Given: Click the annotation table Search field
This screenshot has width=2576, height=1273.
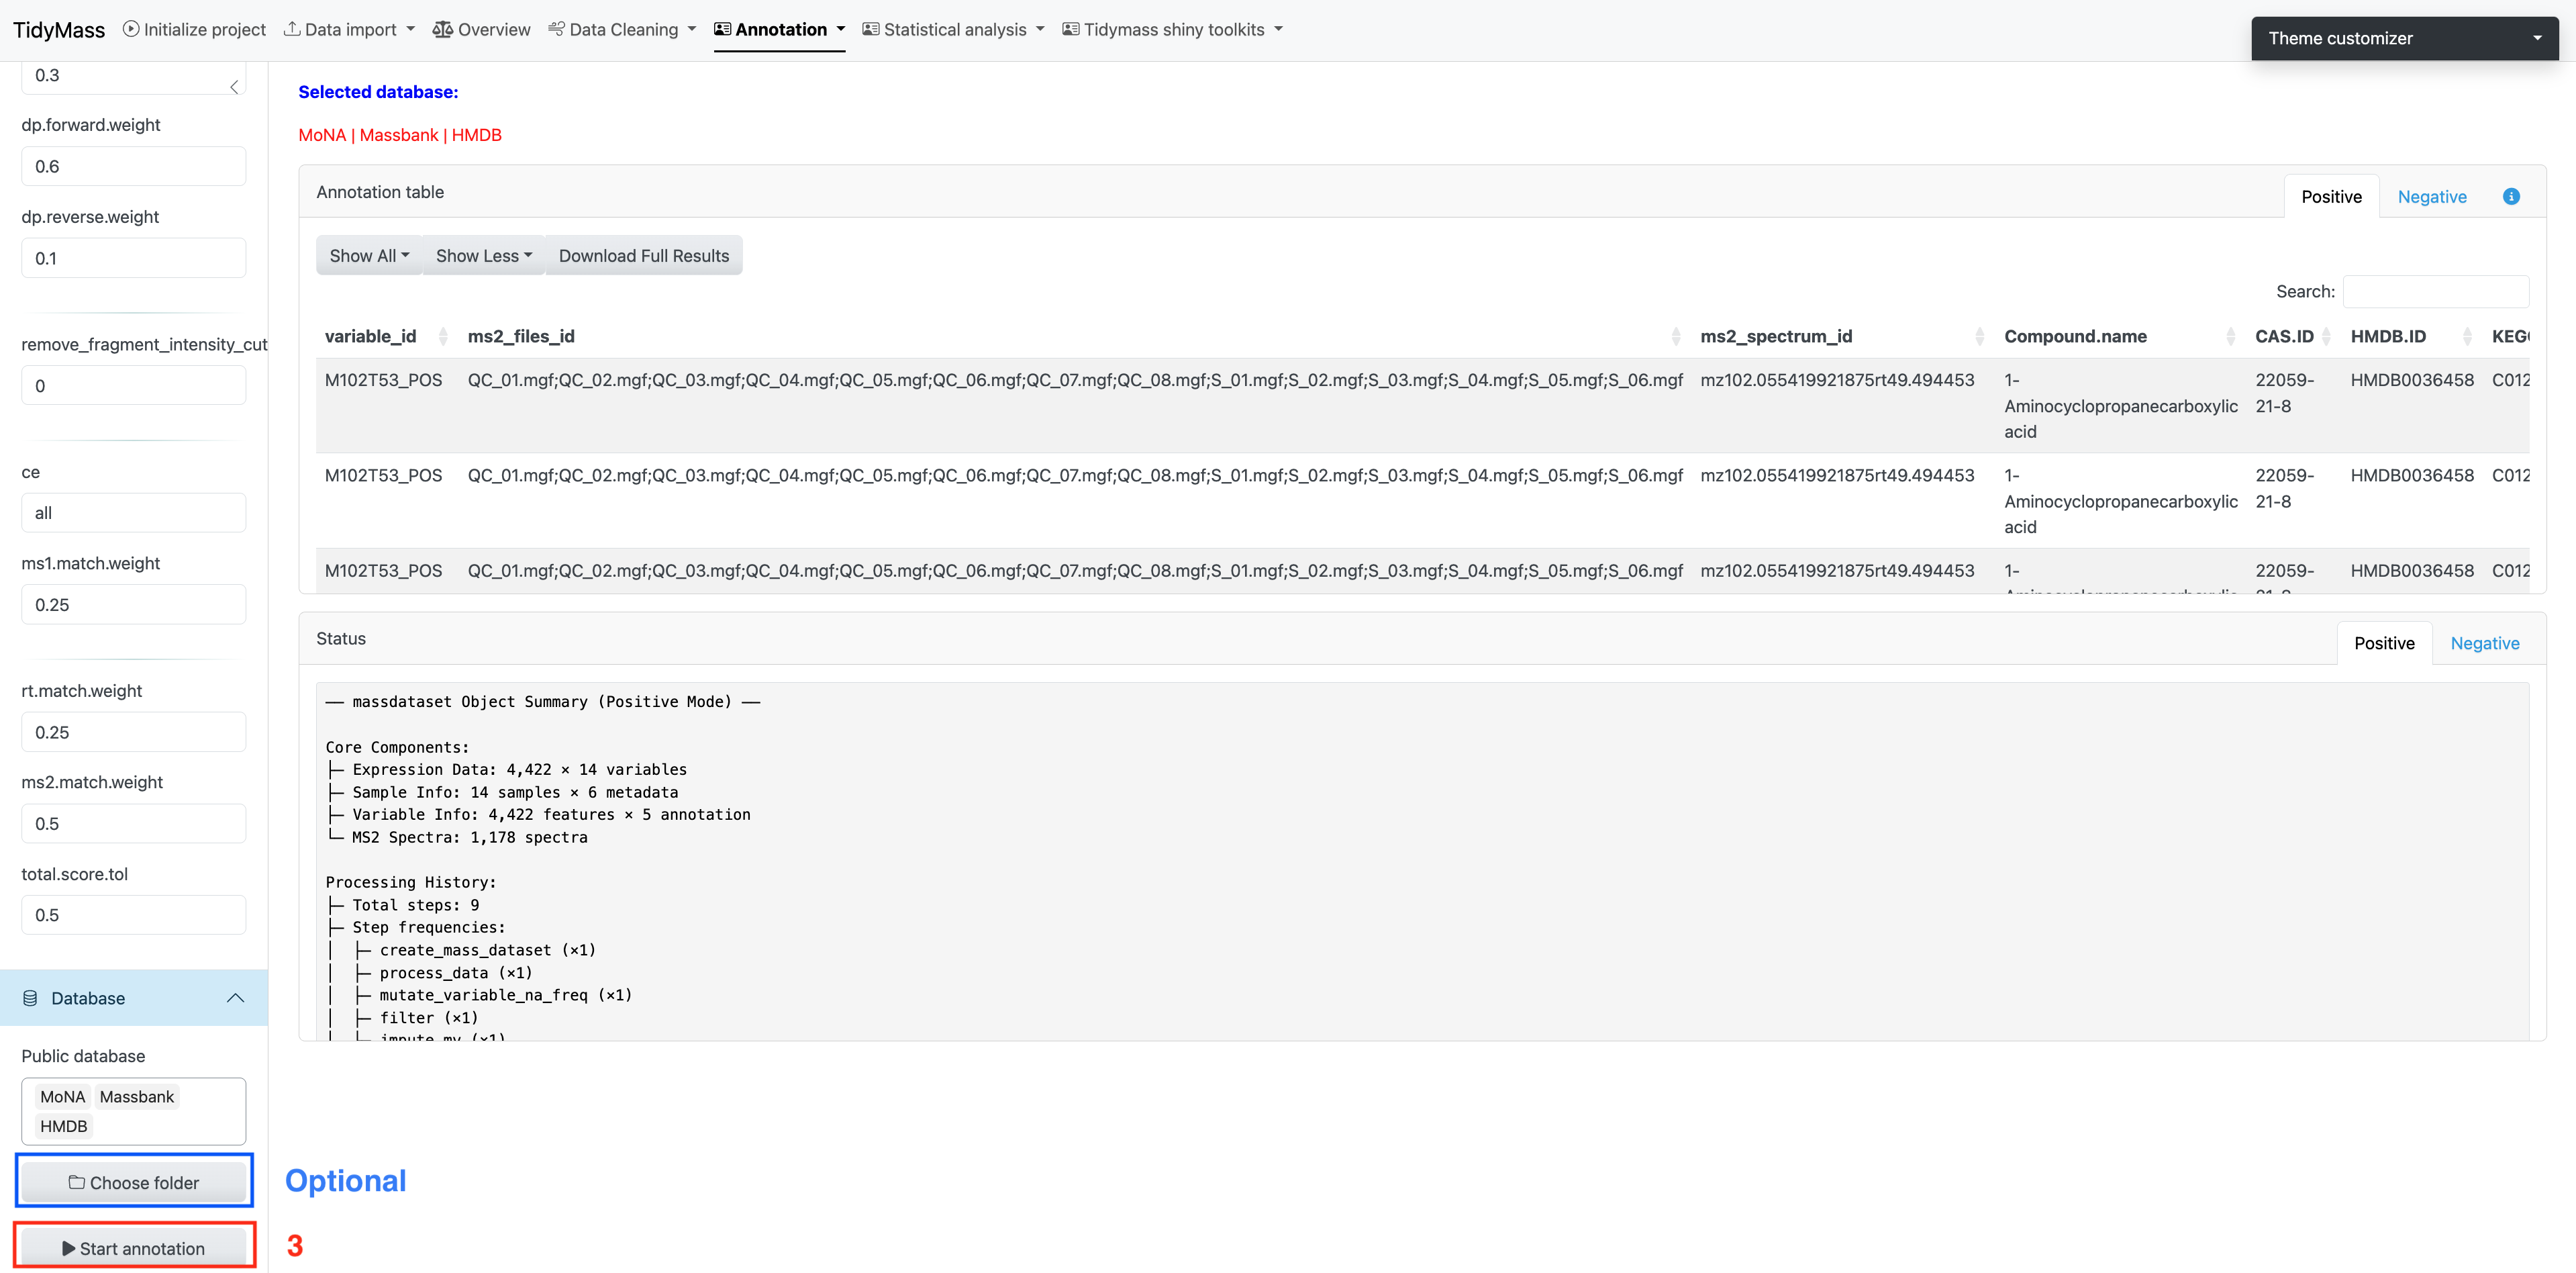Looking at the screenshot, I should pos(2435,292).
